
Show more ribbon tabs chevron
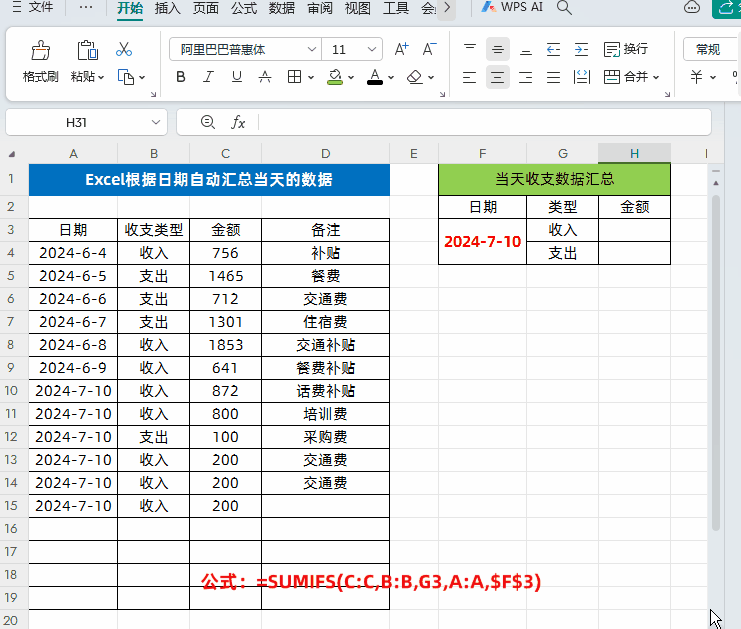(x=447, y=8)
